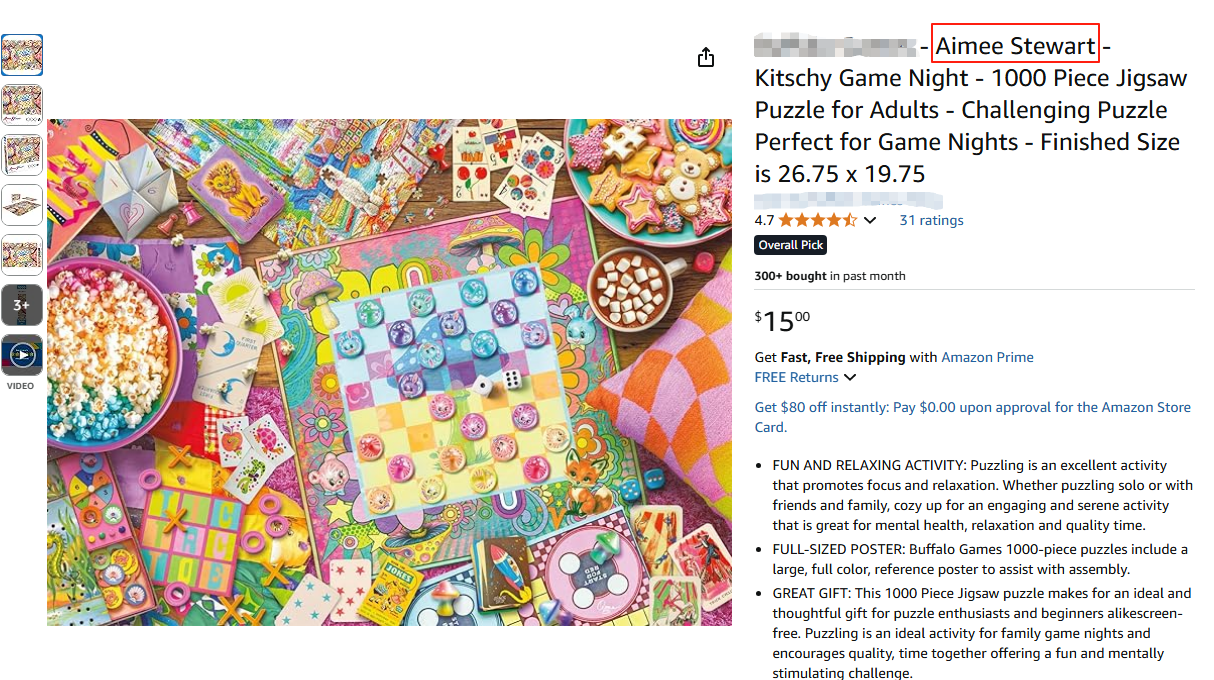View the fourth thumbnail of the angled puzzle

coord(22,205)
